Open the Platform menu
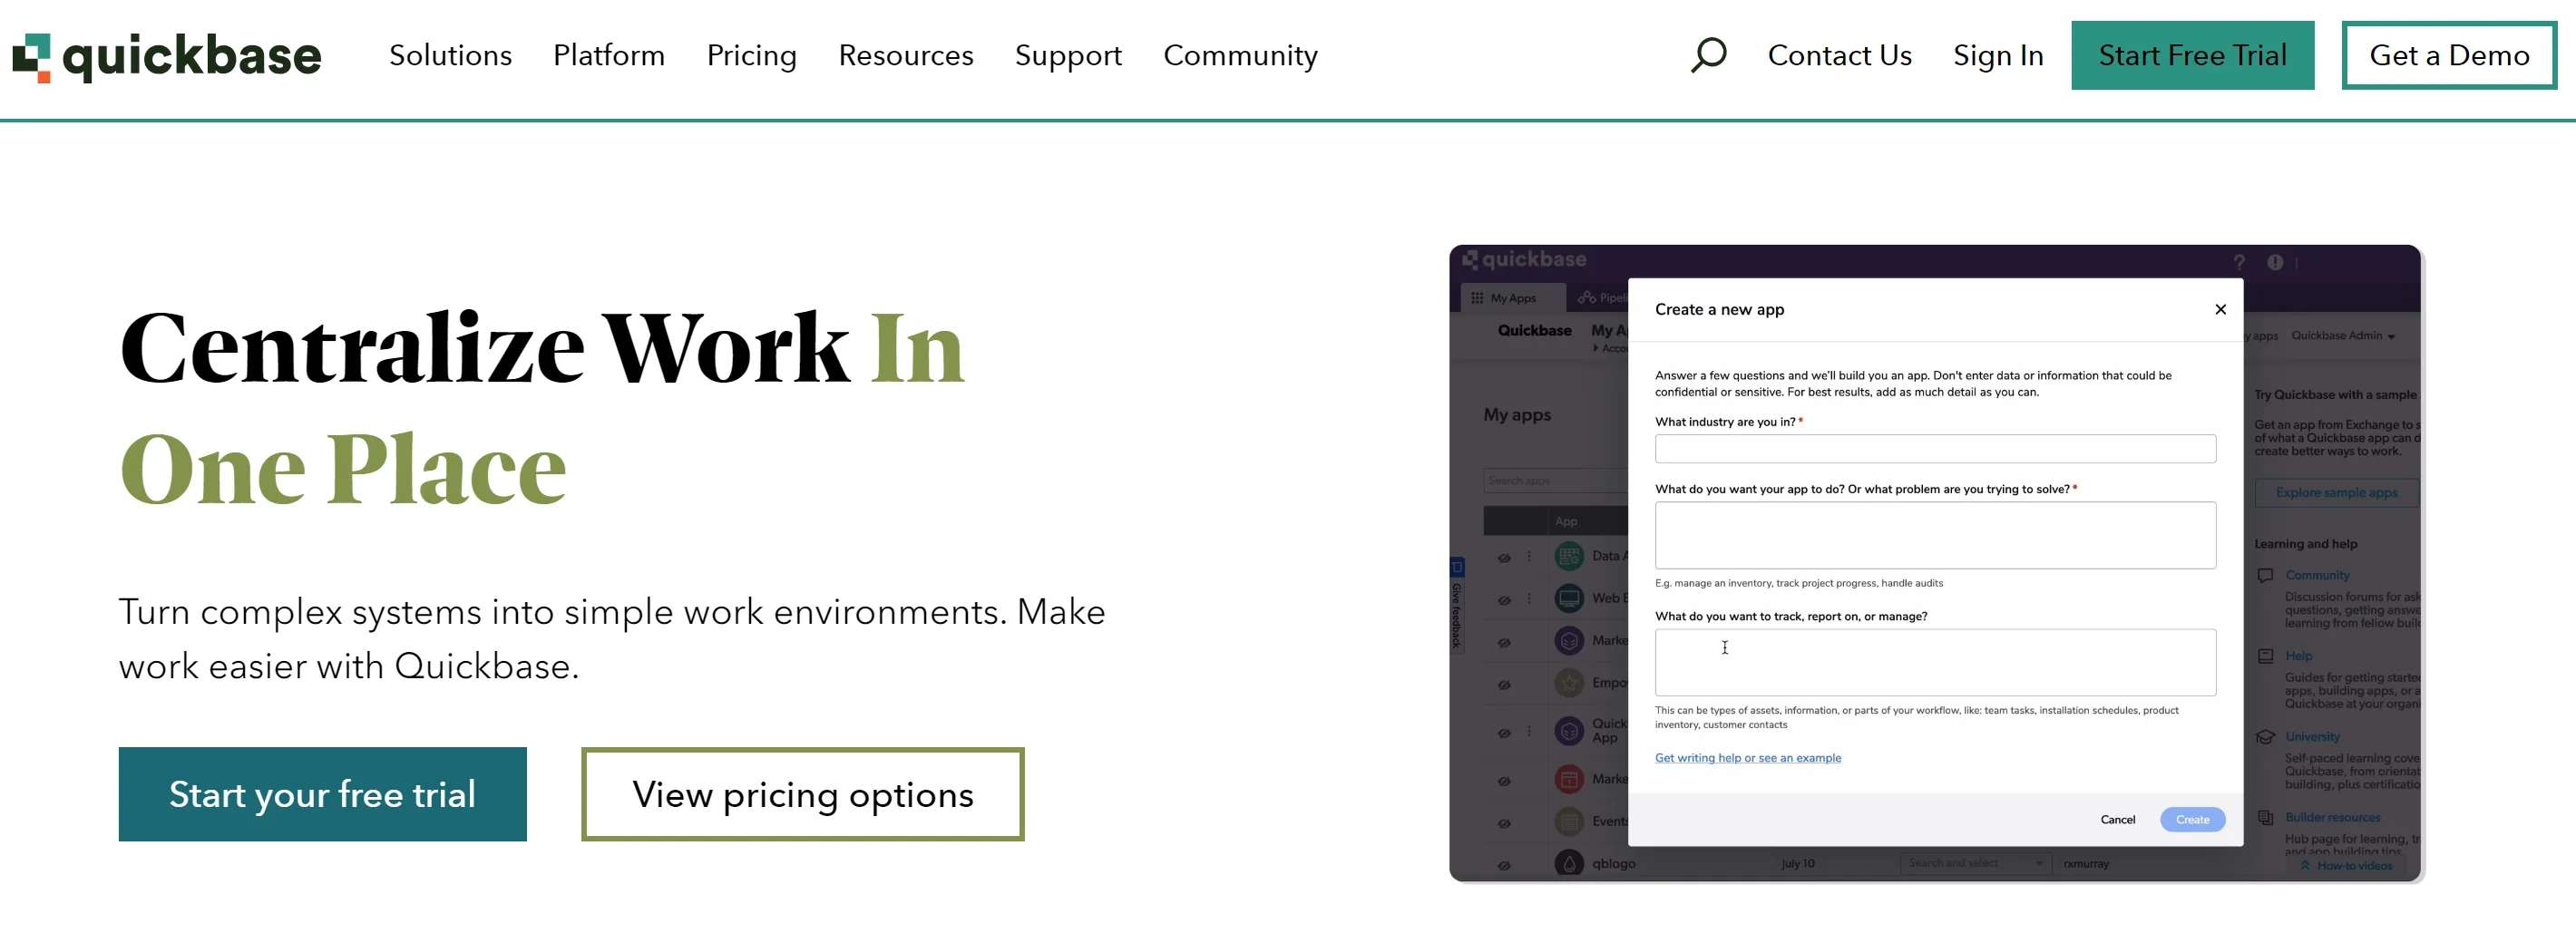2576x943 pixels. click(x=609, y=55)
